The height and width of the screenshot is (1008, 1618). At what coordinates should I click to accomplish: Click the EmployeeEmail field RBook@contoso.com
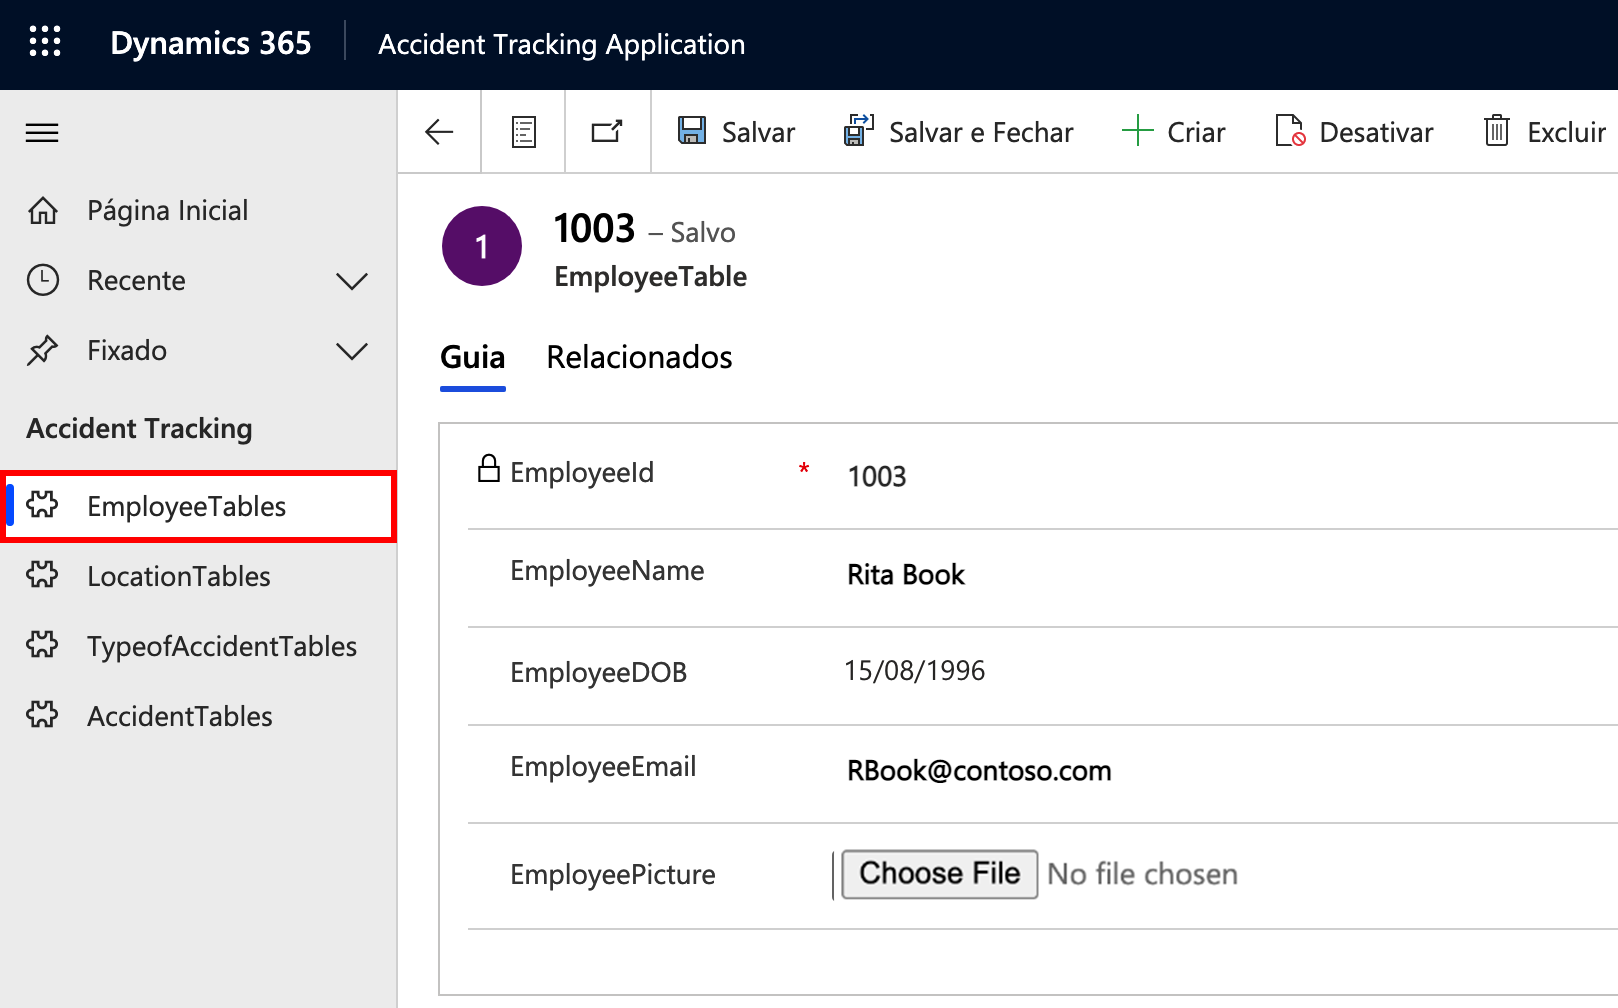[979, 771]
